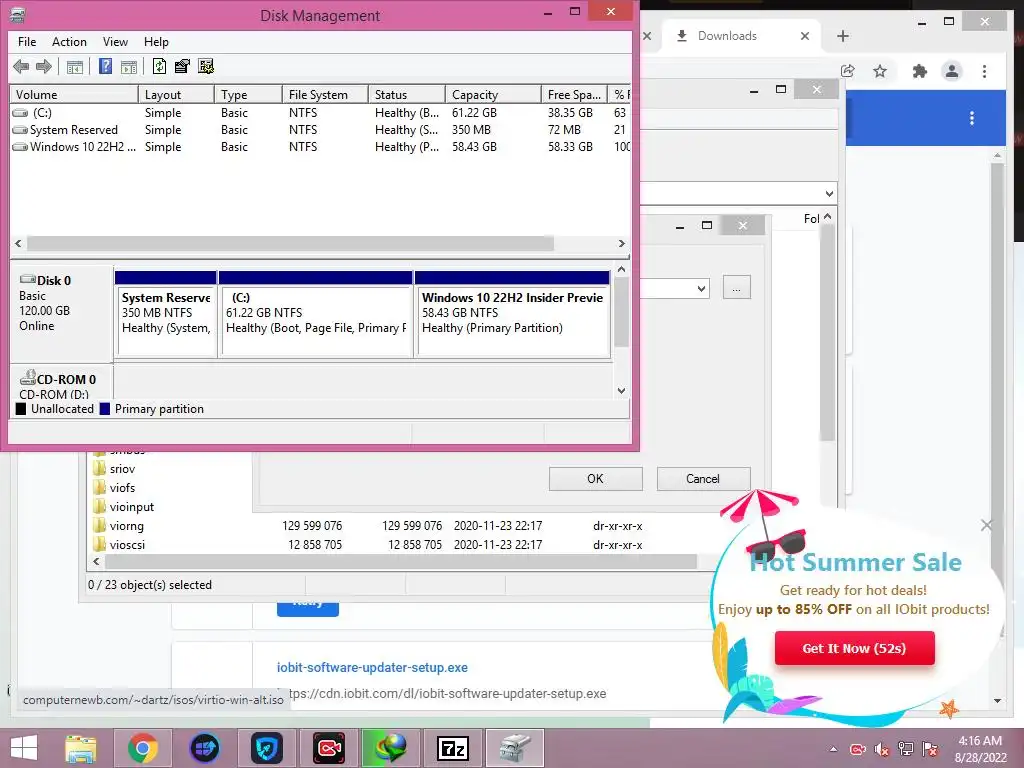
Task: Click the volume list horizontal scrollbar left arrow
Action: pos(18,244)
